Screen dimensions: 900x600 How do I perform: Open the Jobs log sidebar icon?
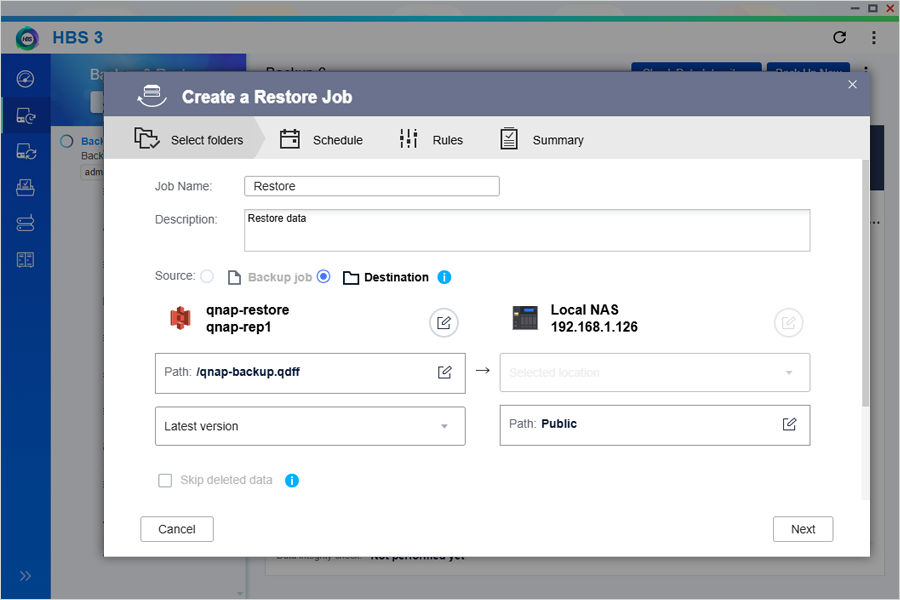point(25,260)
